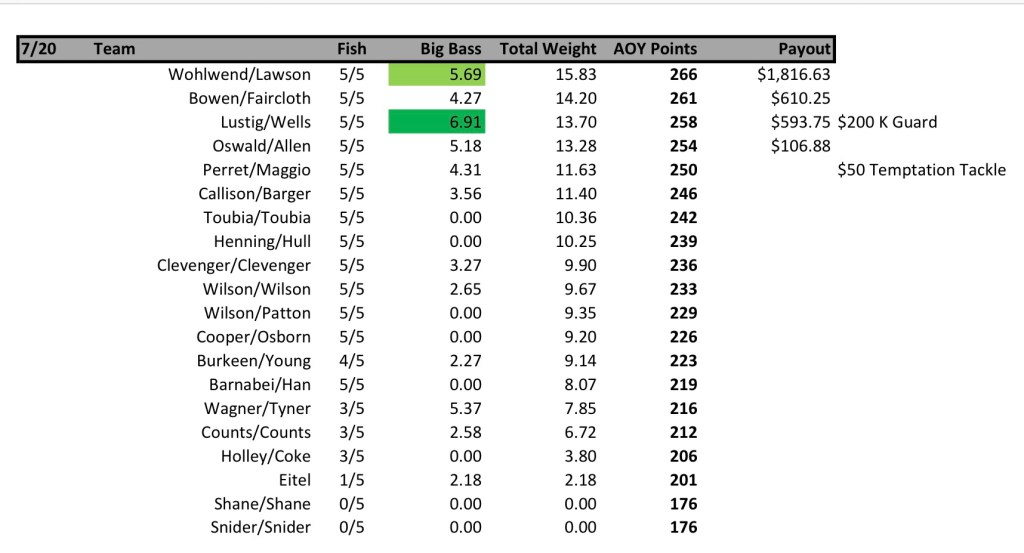Click Wagner/Tyner's 5.37 big bass value
Image resolution: width=1024 pixels, height=553 pixels.
click(464, 408)
